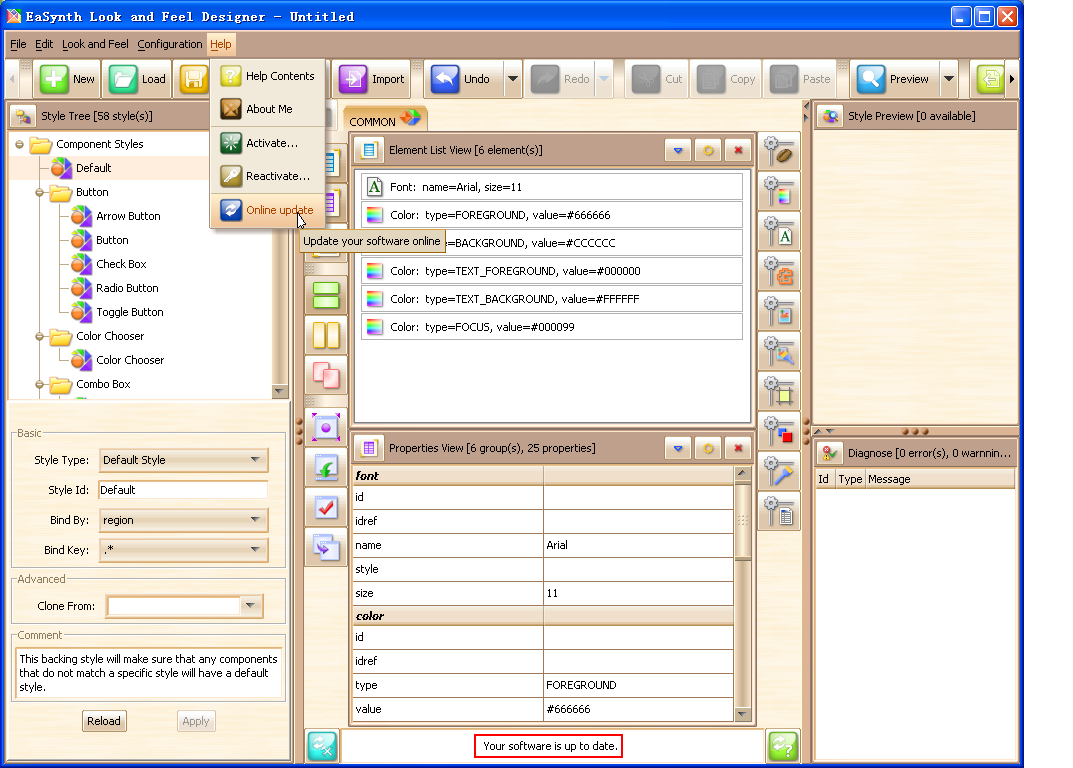Open the Configuration menu
This screenshot has height=768, width=1073.
coord(170,44)
